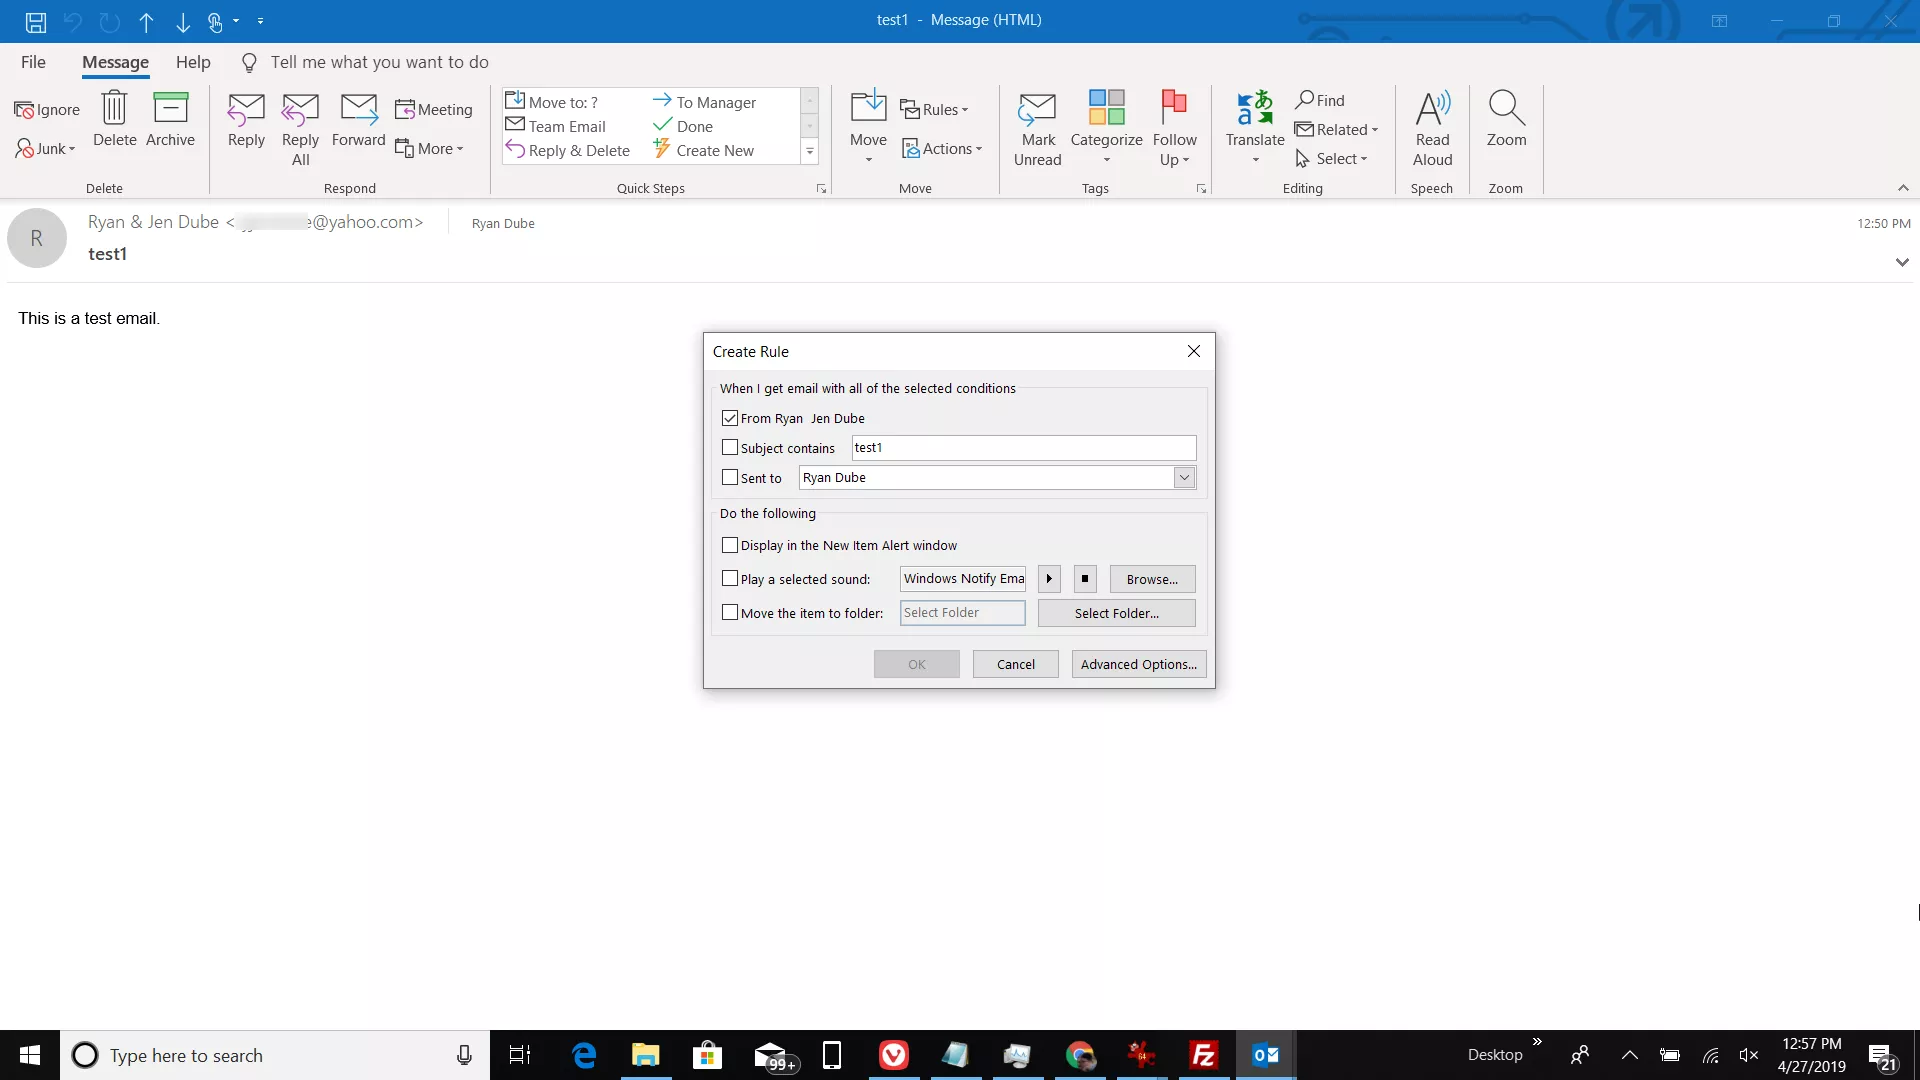
Task: Click the Reply All icon
Action: click(300, 108)
